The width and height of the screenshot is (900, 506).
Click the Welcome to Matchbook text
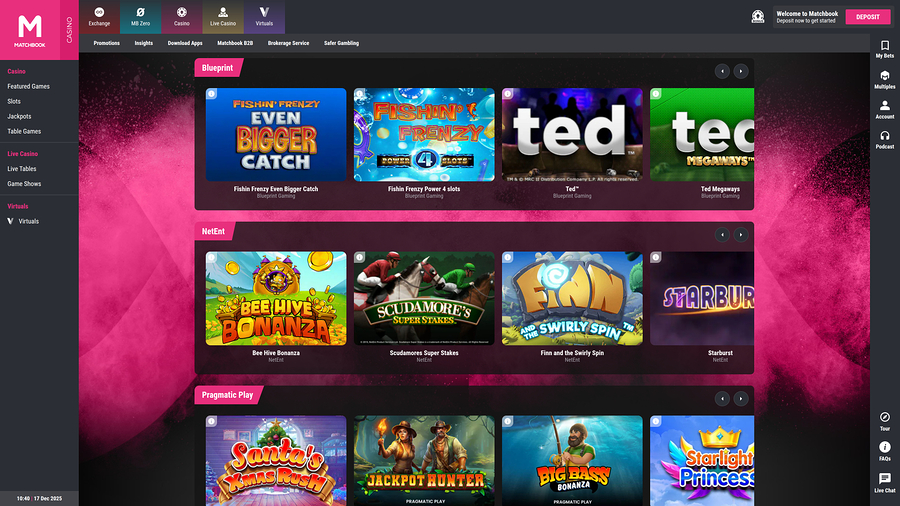click(x=807, y=13)
